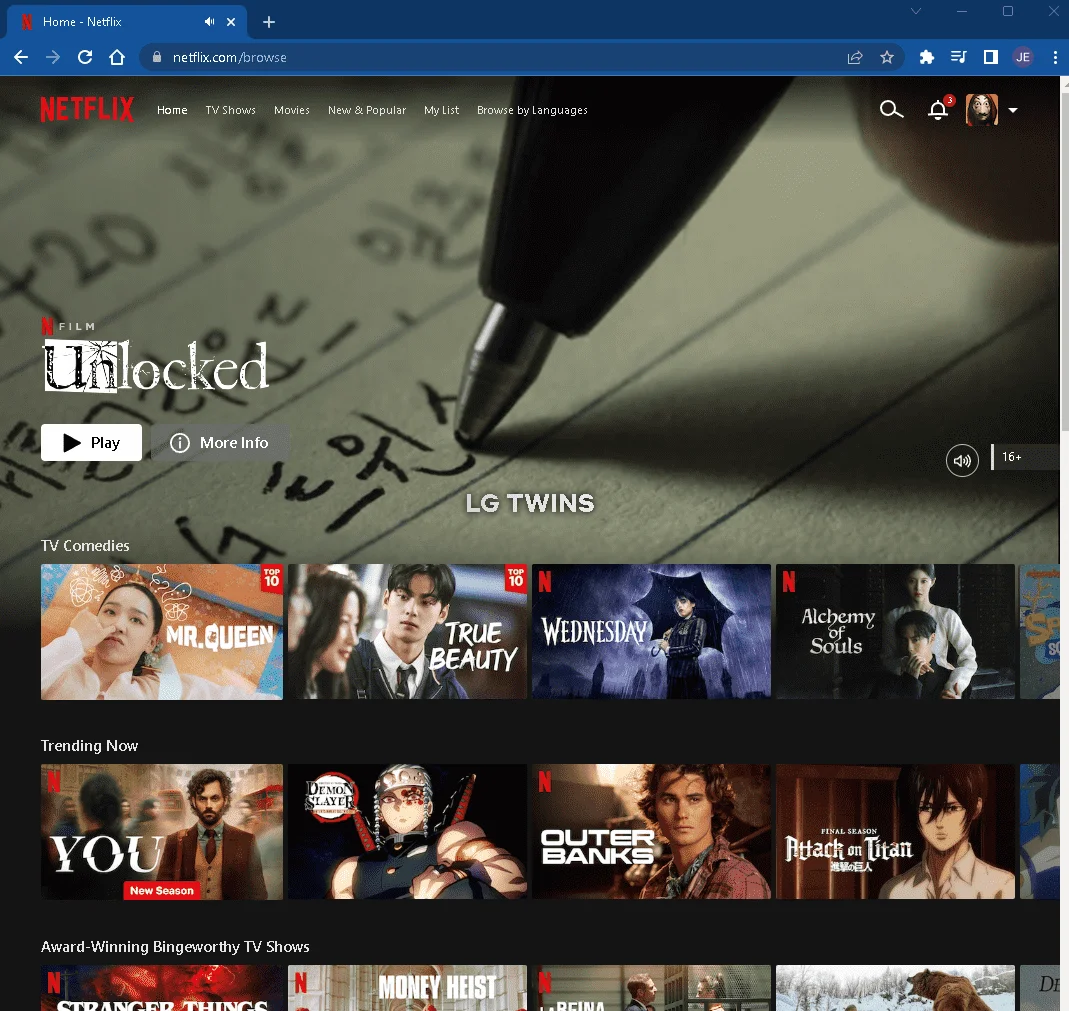The image size is (1069, 1011).
Task: Click the address bar URL
Action: click(x=230, y=57)
